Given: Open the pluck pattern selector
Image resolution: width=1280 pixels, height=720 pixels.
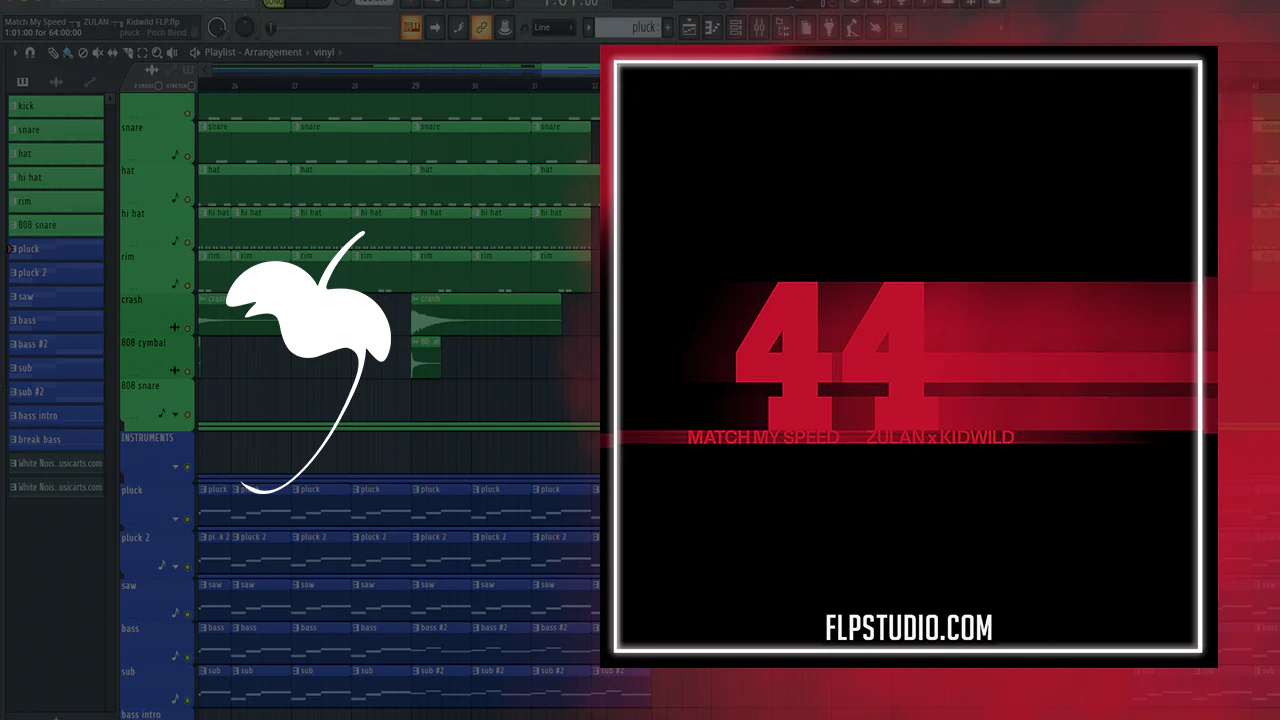Looking at the screenshot, I should pos(628,28).
